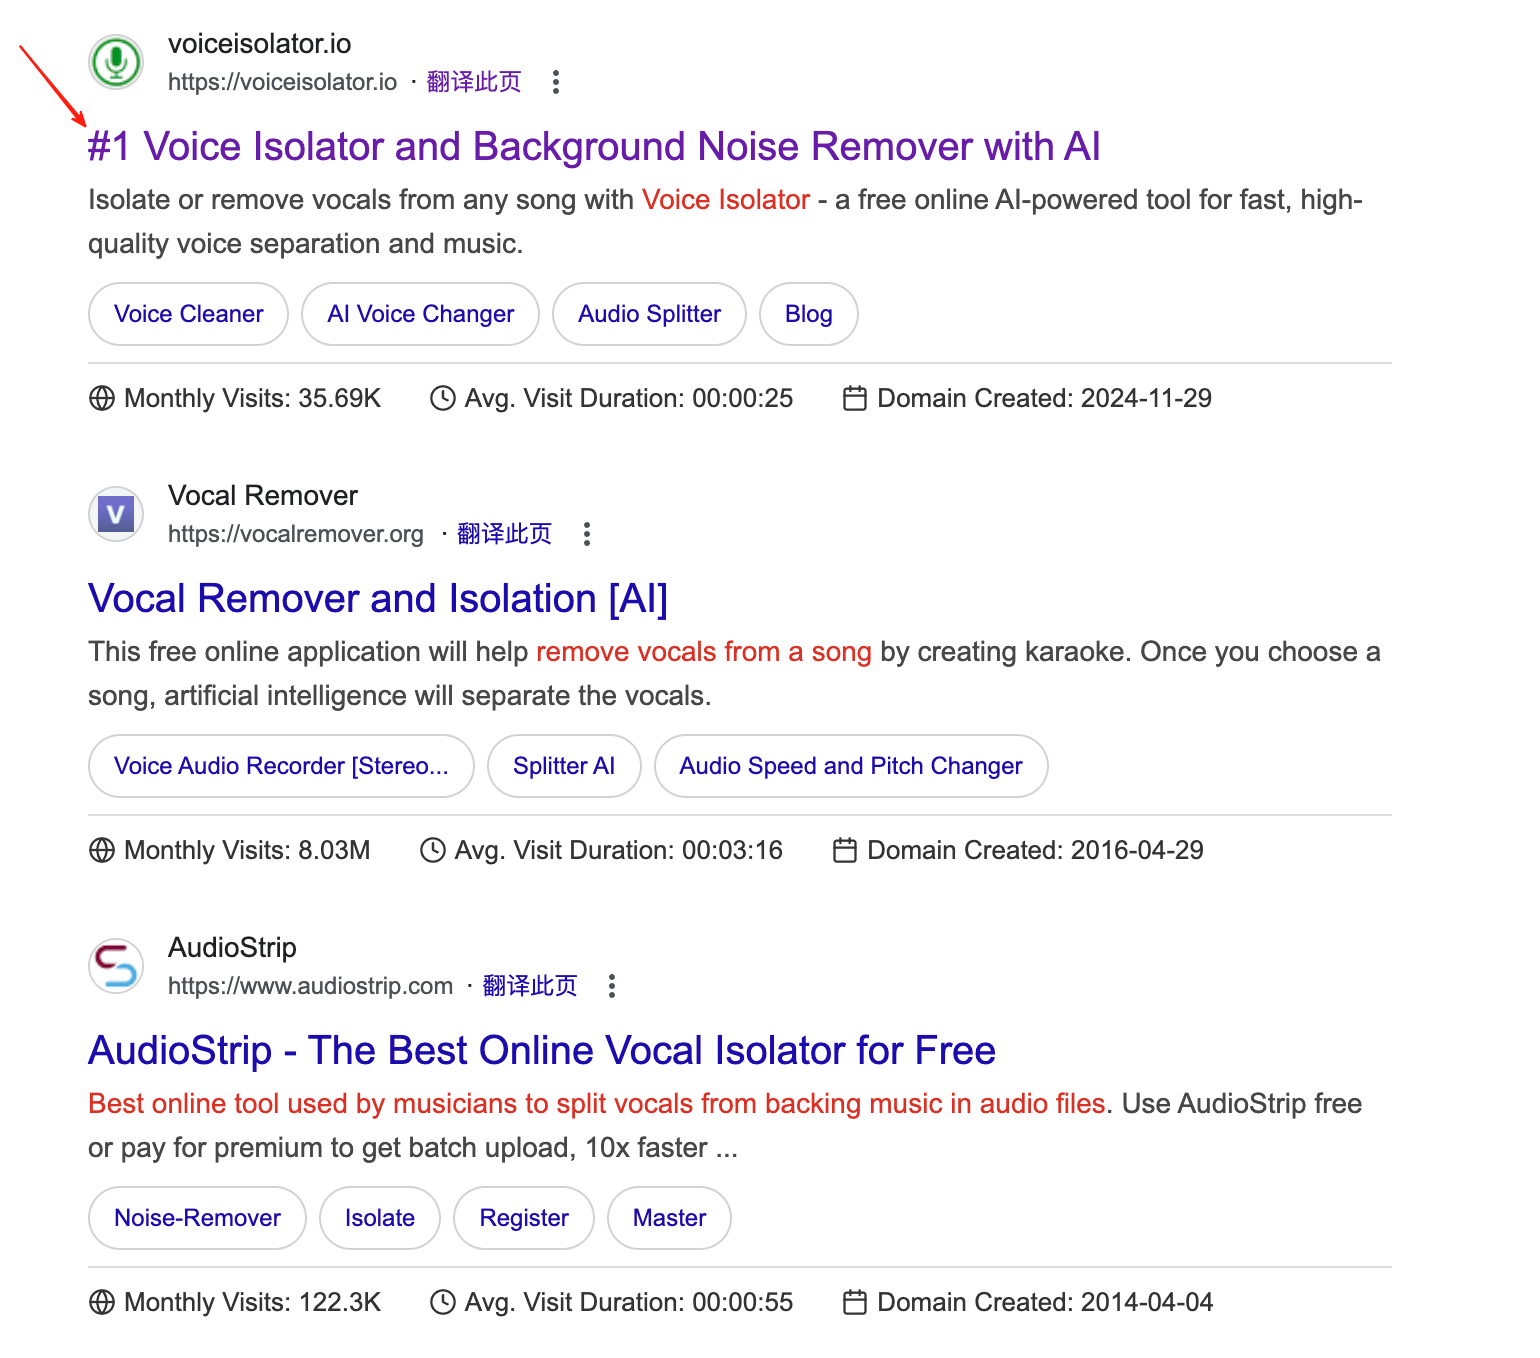The image size is (1540, 1358).
Task: Click clock icon beside Avg. Visit Duration 00:03:16
Action: (x=432, y=850)
